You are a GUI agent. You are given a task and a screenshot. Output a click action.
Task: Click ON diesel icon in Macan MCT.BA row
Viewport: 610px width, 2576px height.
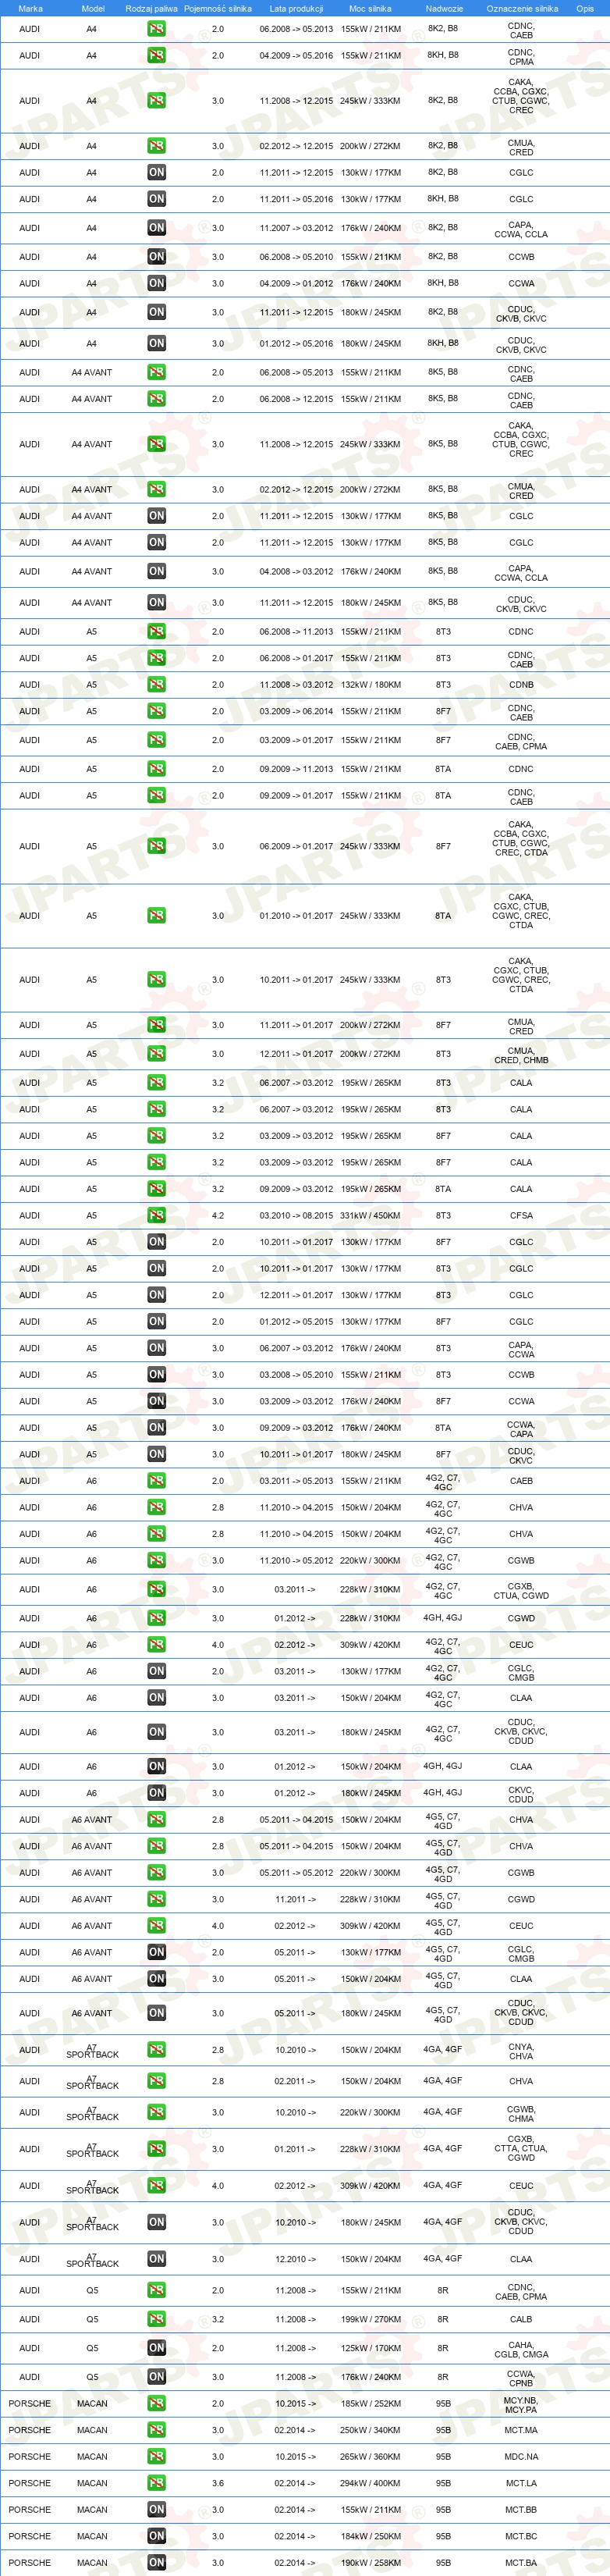pyautogui.click(x=157, y=2563)
